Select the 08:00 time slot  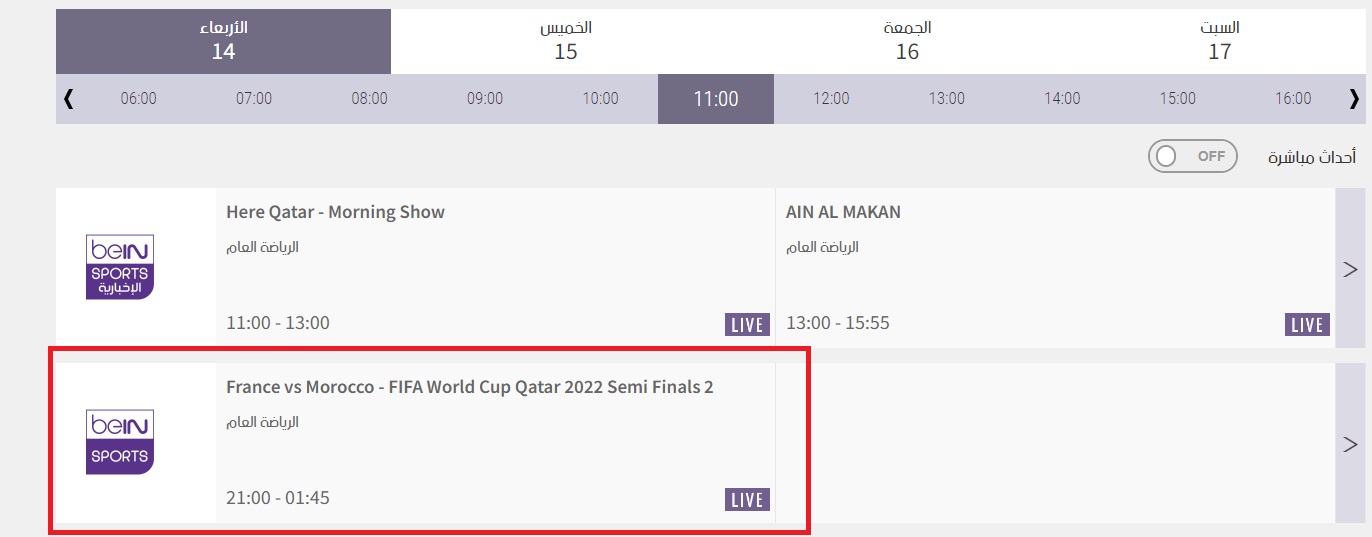tap(369, 99)
